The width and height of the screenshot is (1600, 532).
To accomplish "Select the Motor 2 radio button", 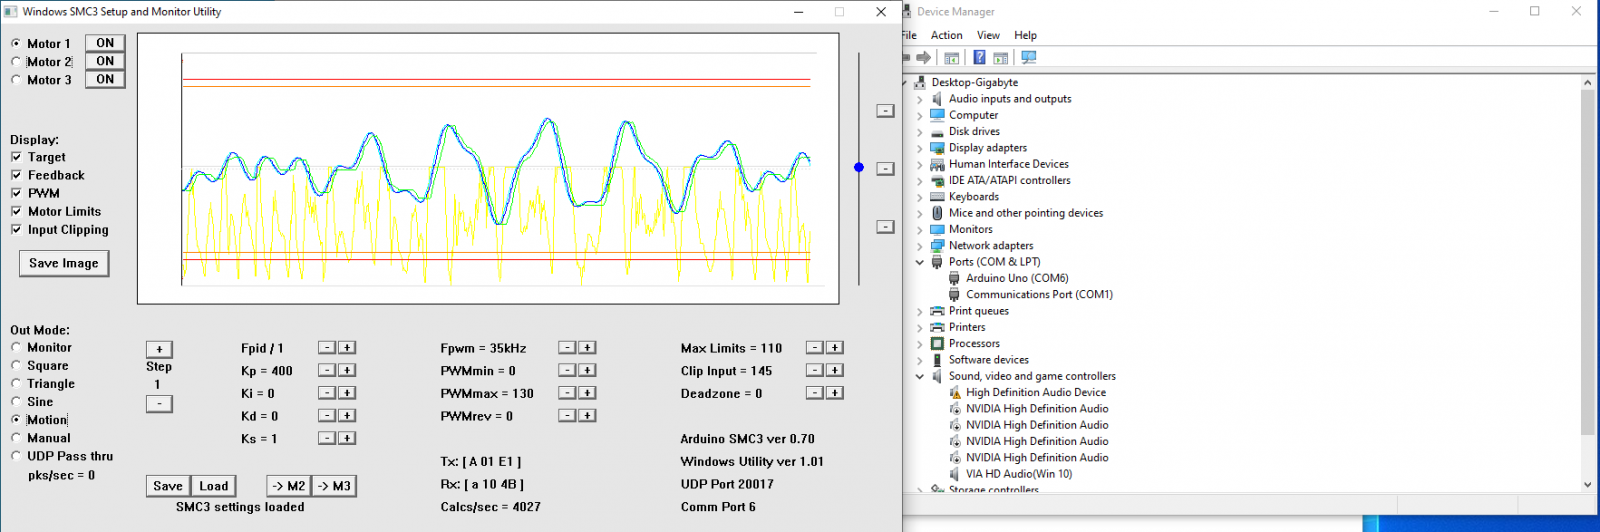I will 16,62.
